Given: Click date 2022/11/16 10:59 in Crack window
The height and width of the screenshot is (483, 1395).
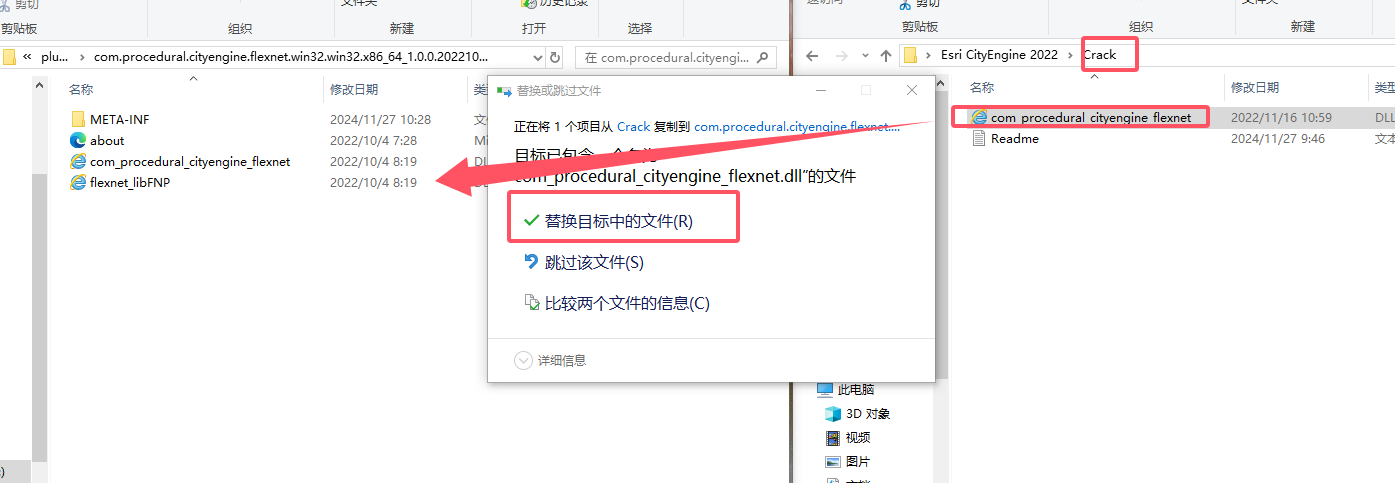Looking at the screenshot, I should 1281,117.
